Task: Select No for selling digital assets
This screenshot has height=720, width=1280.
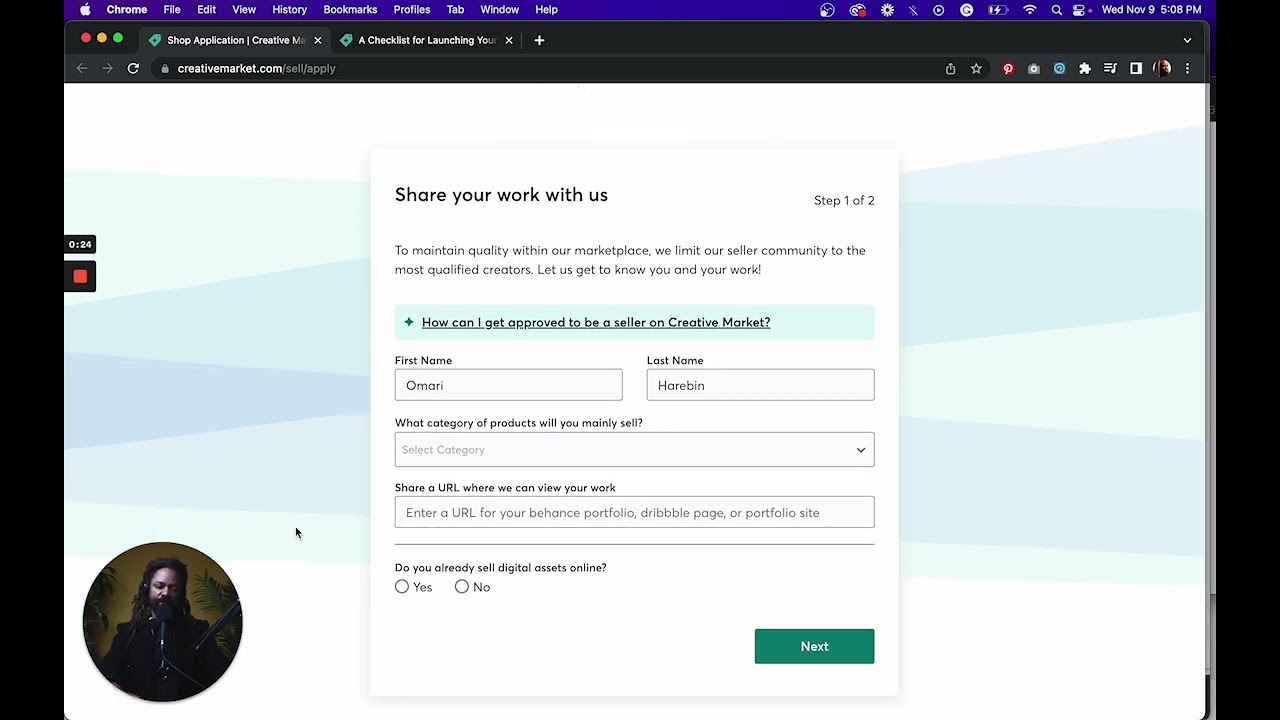Action: [x=462, y=587]
